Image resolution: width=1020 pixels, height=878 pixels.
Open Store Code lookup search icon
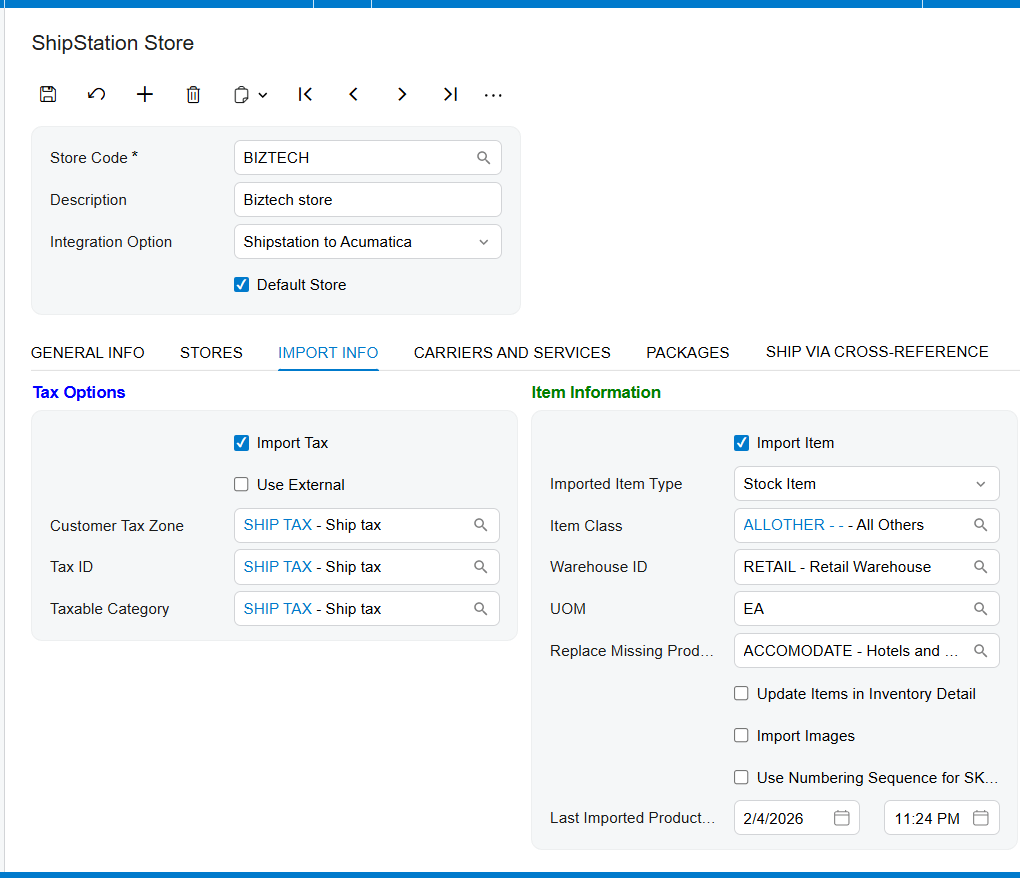483,157
